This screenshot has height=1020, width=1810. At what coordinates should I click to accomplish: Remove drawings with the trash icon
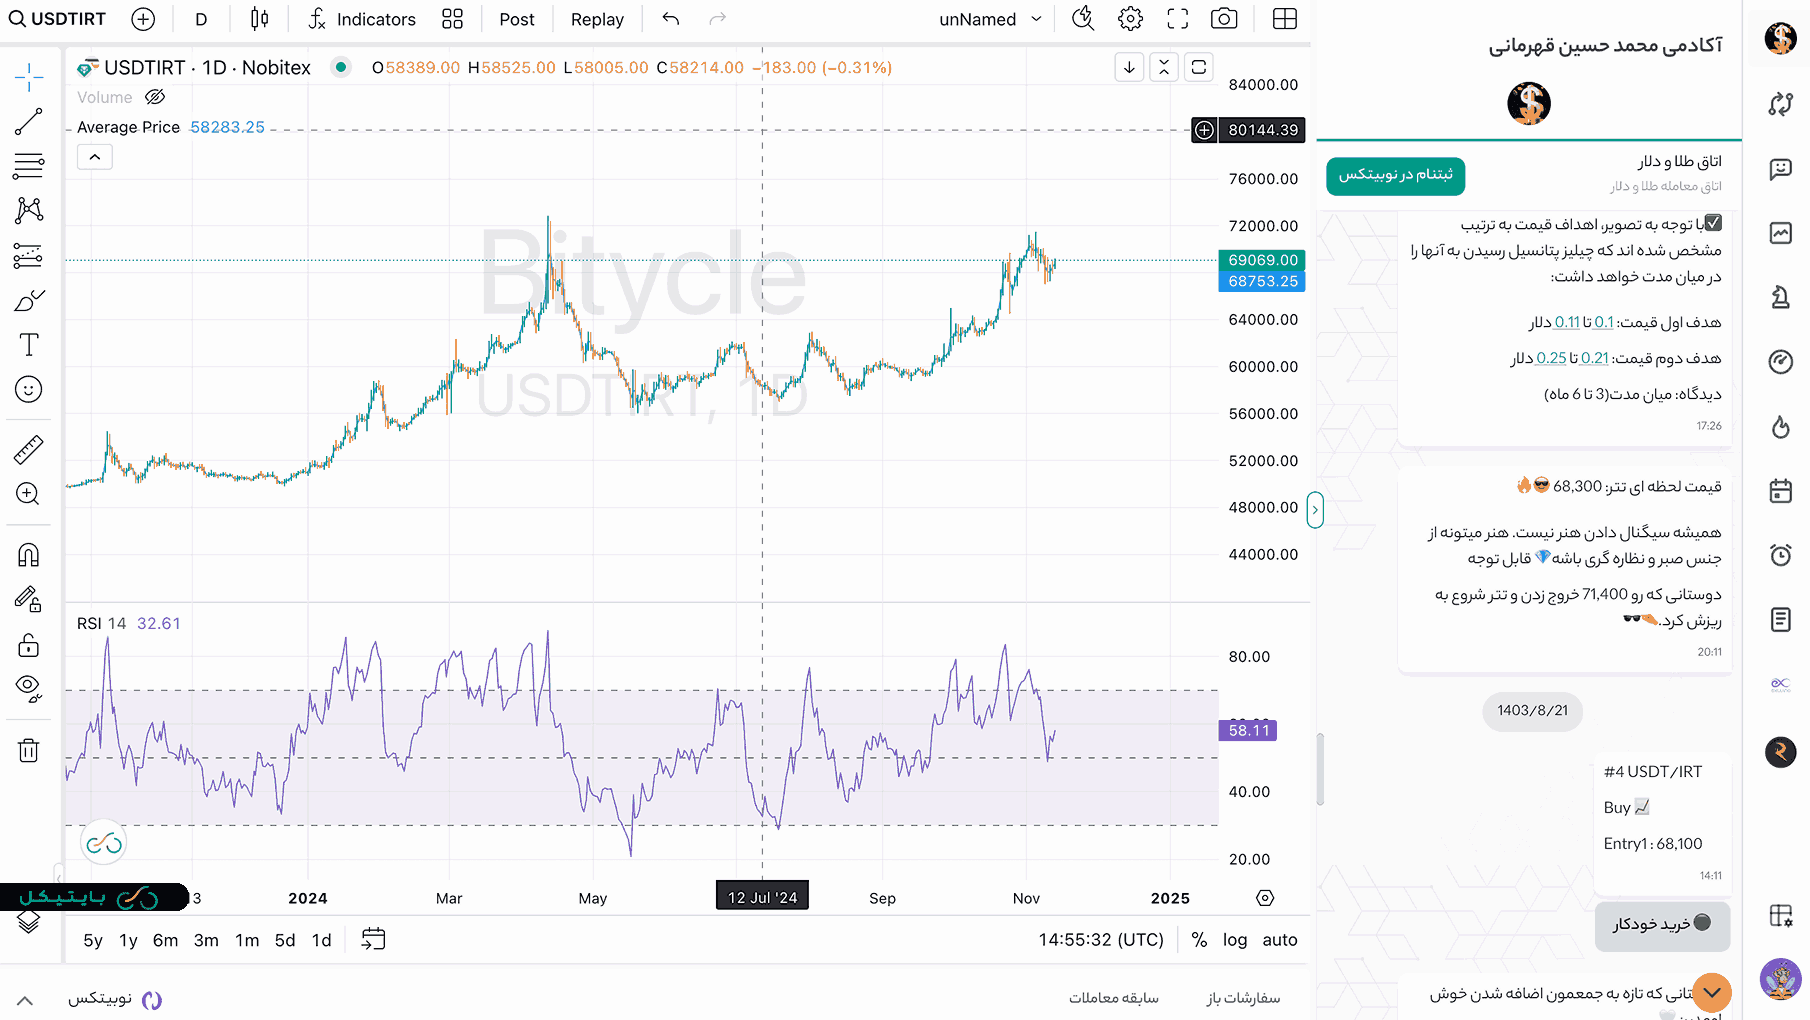click(x=29, y=750)
